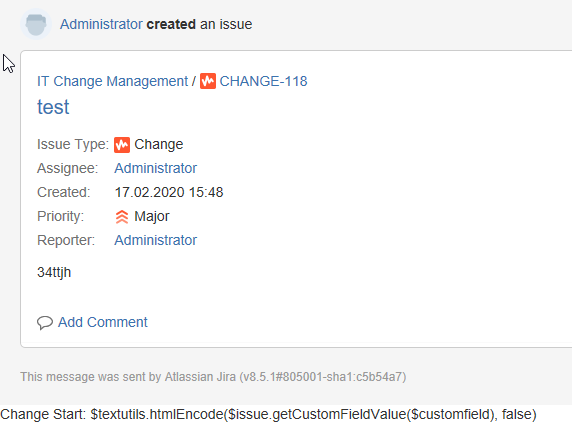Click the Atlassian Jira footer message
Image resolution: width=572 pixels, height=439 pixels.
213,377
